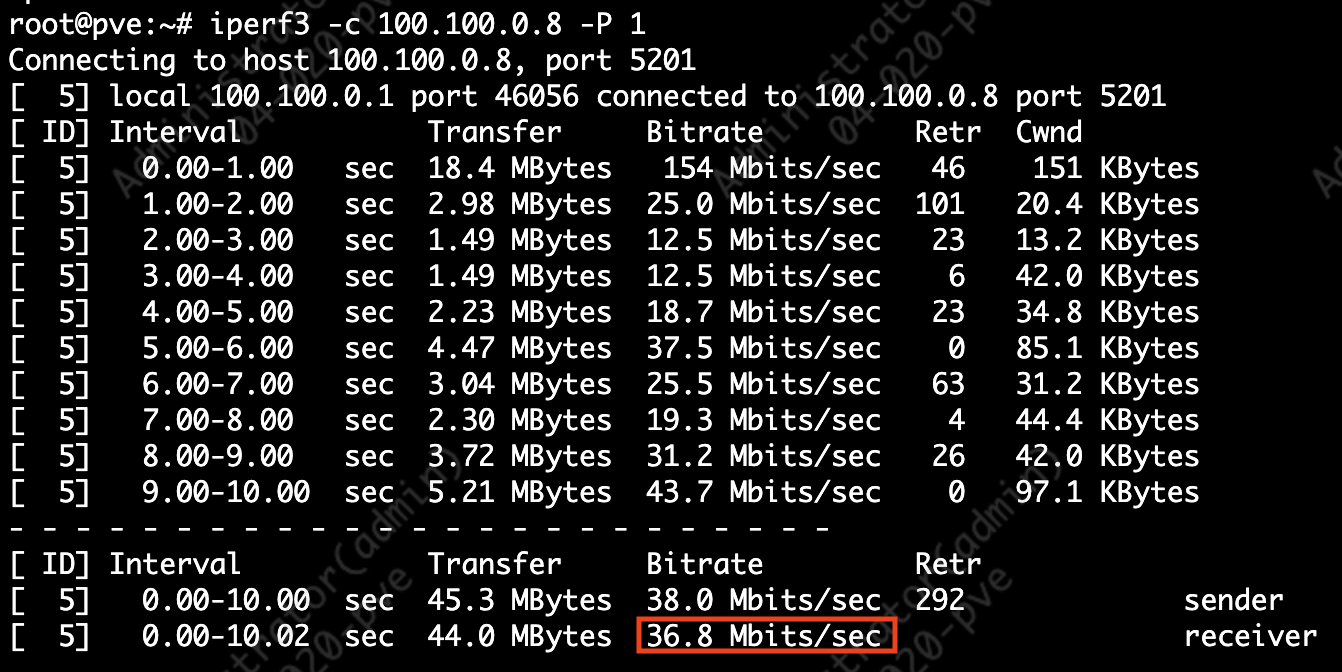
Task: Click the total retransmits value 292
Action: click(939, 600)
